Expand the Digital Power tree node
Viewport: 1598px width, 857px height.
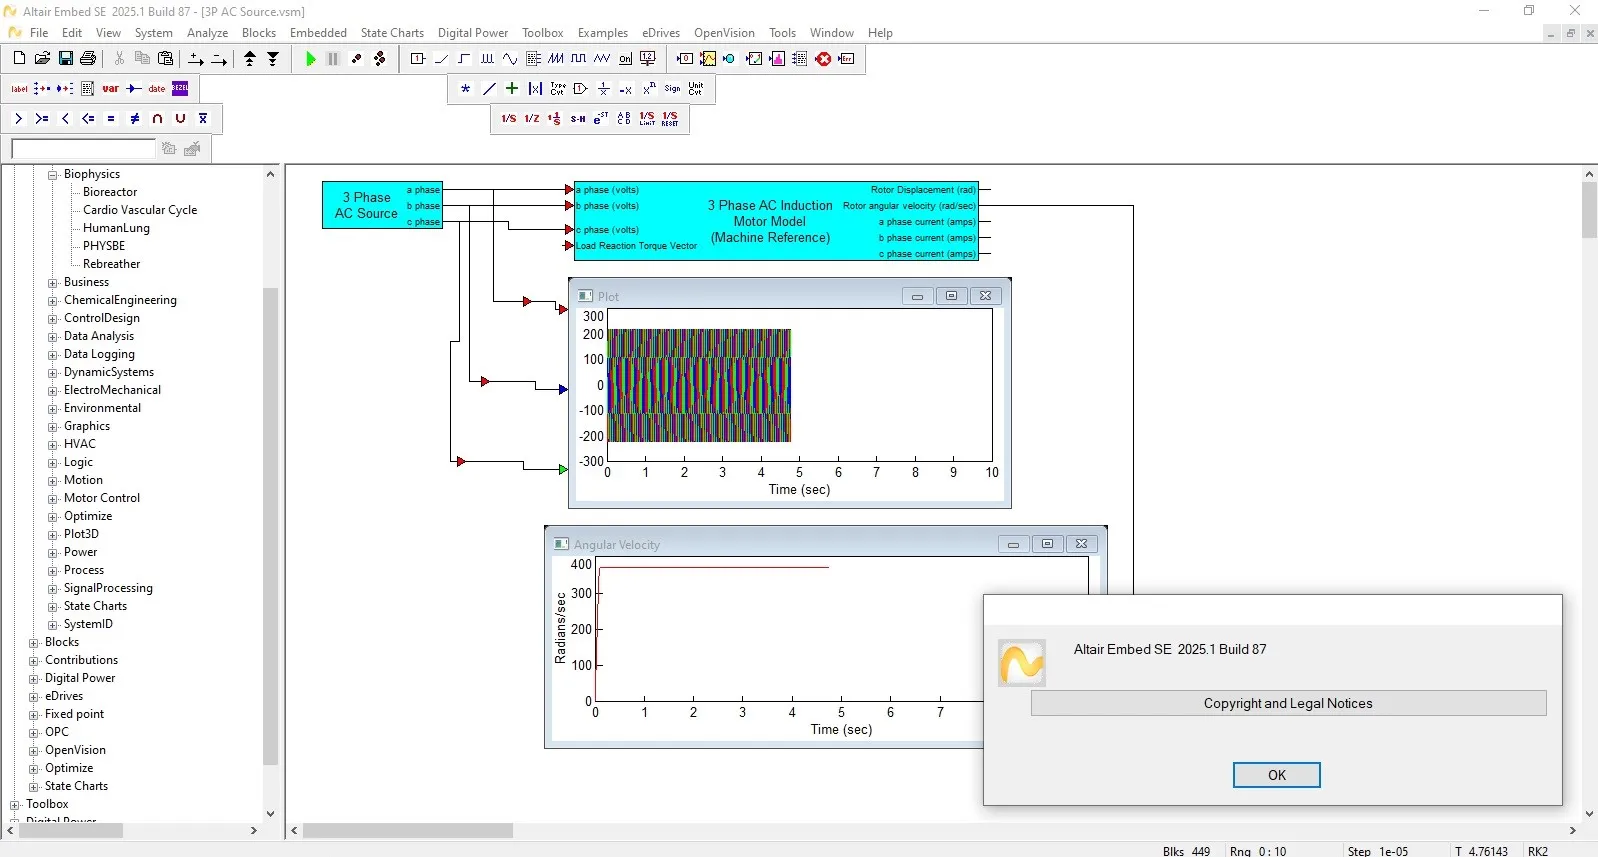(x=34, y=679)
